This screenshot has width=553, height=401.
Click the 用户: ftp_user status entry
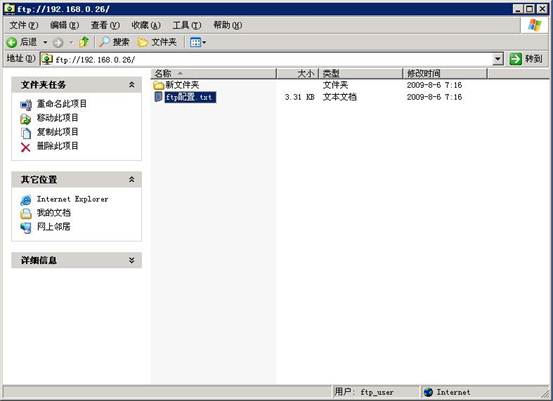click(x=364, y=392)
